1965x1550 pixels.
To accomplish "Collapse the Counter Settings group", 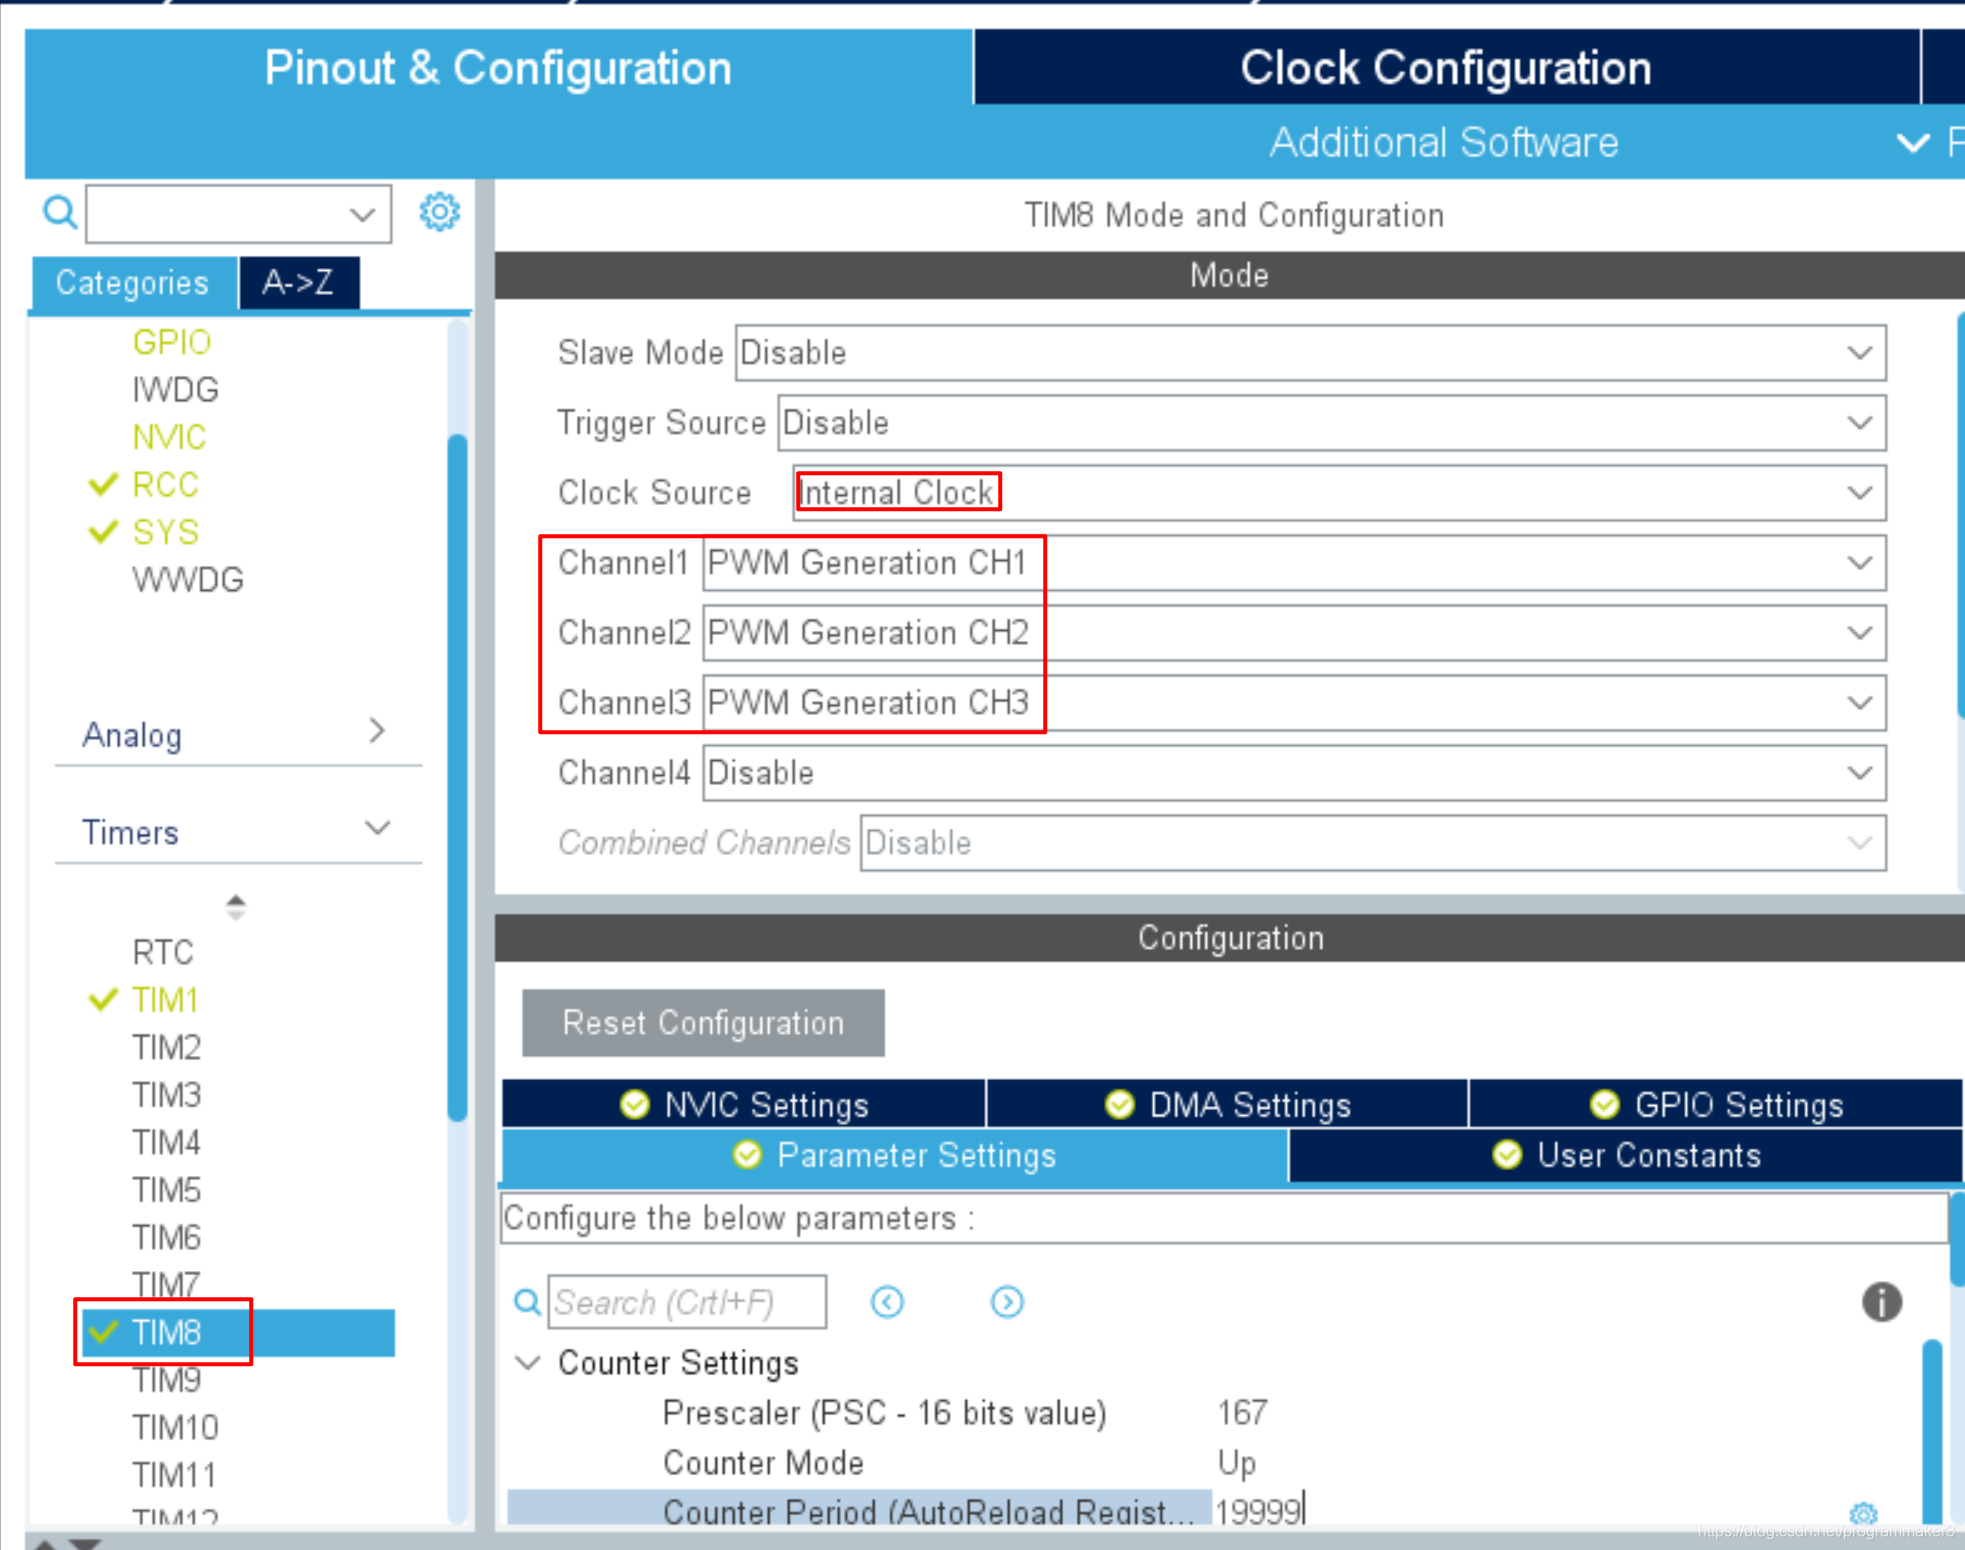I will coord(528,1362).
